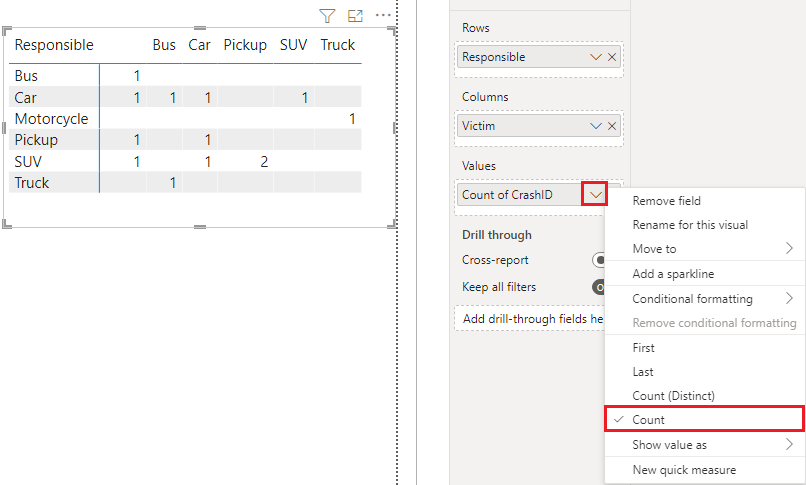Select the SUV row label
Image resolution: width=806 pixels, height=485 pixels.
[28, 161]
